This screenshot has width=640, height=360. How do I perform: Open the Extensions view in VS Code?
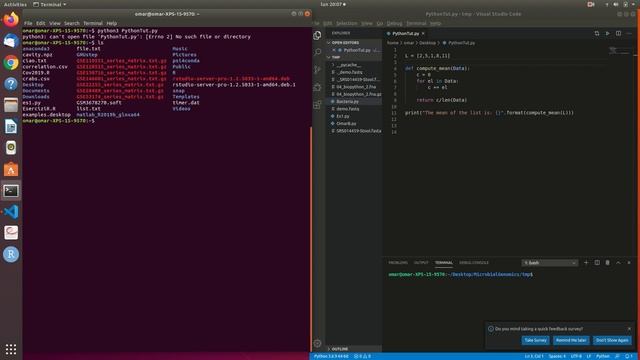318,105
